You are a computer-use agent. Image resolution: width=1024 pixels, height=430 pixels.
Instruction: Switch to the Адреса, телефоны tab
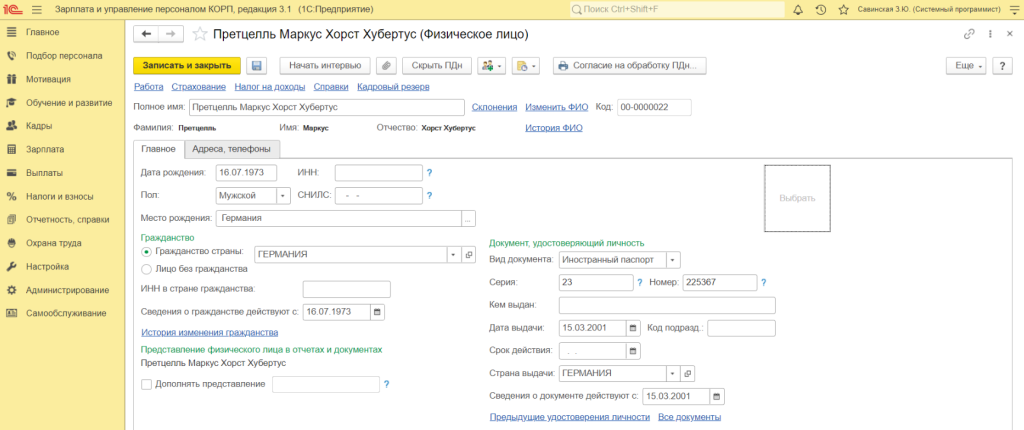click(230, 149)
